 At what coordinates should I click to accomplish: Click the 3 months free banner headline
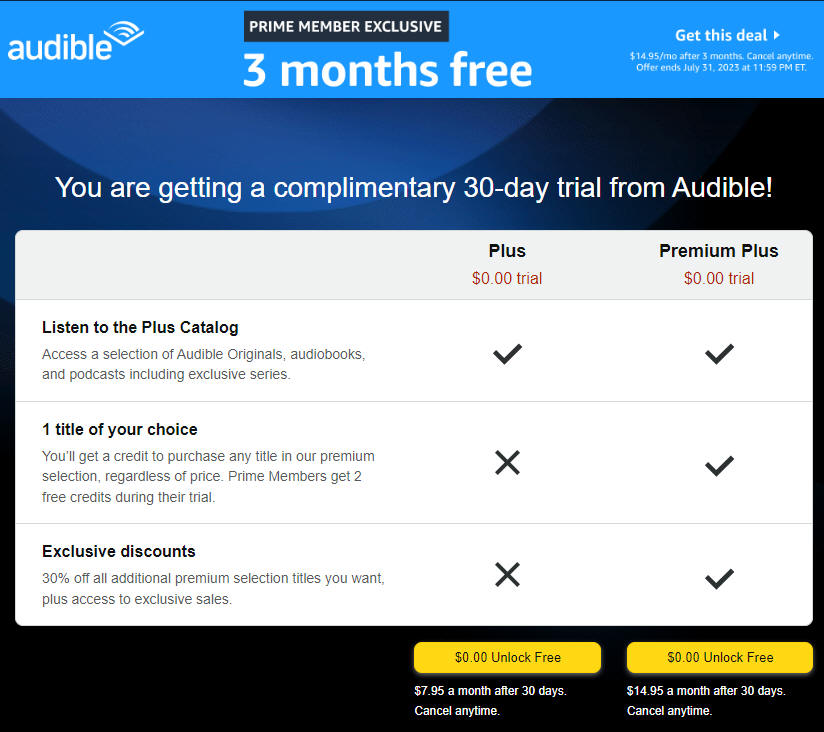(387, 70)
